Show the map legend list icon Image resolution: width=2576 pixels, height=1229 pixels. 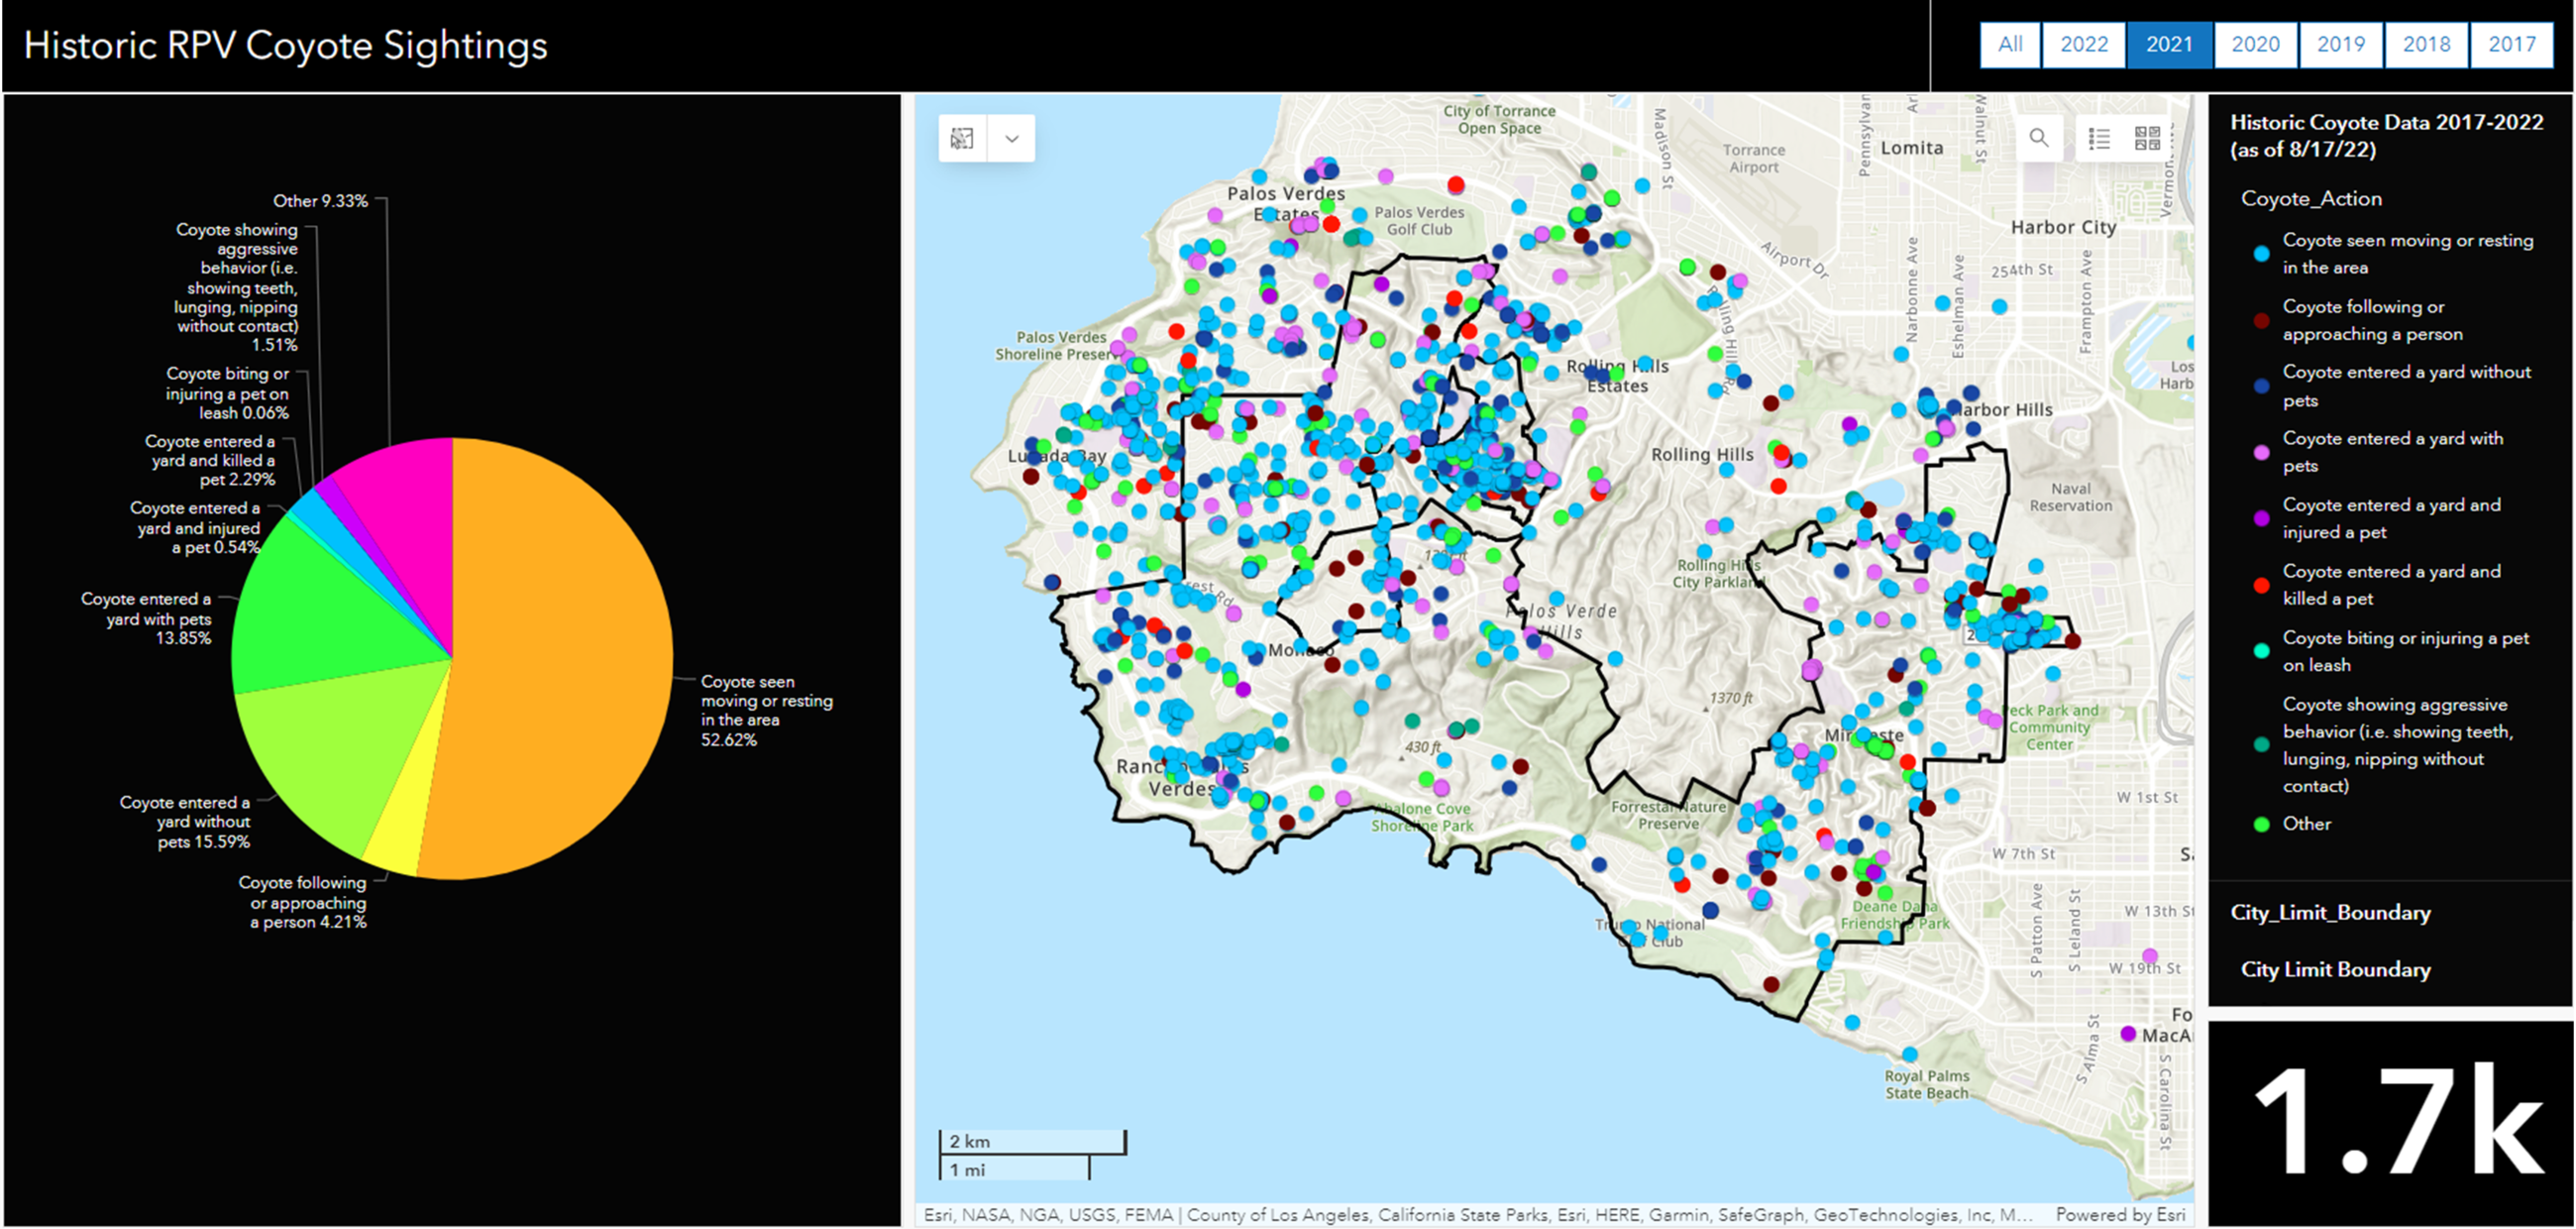(2099, 138)
